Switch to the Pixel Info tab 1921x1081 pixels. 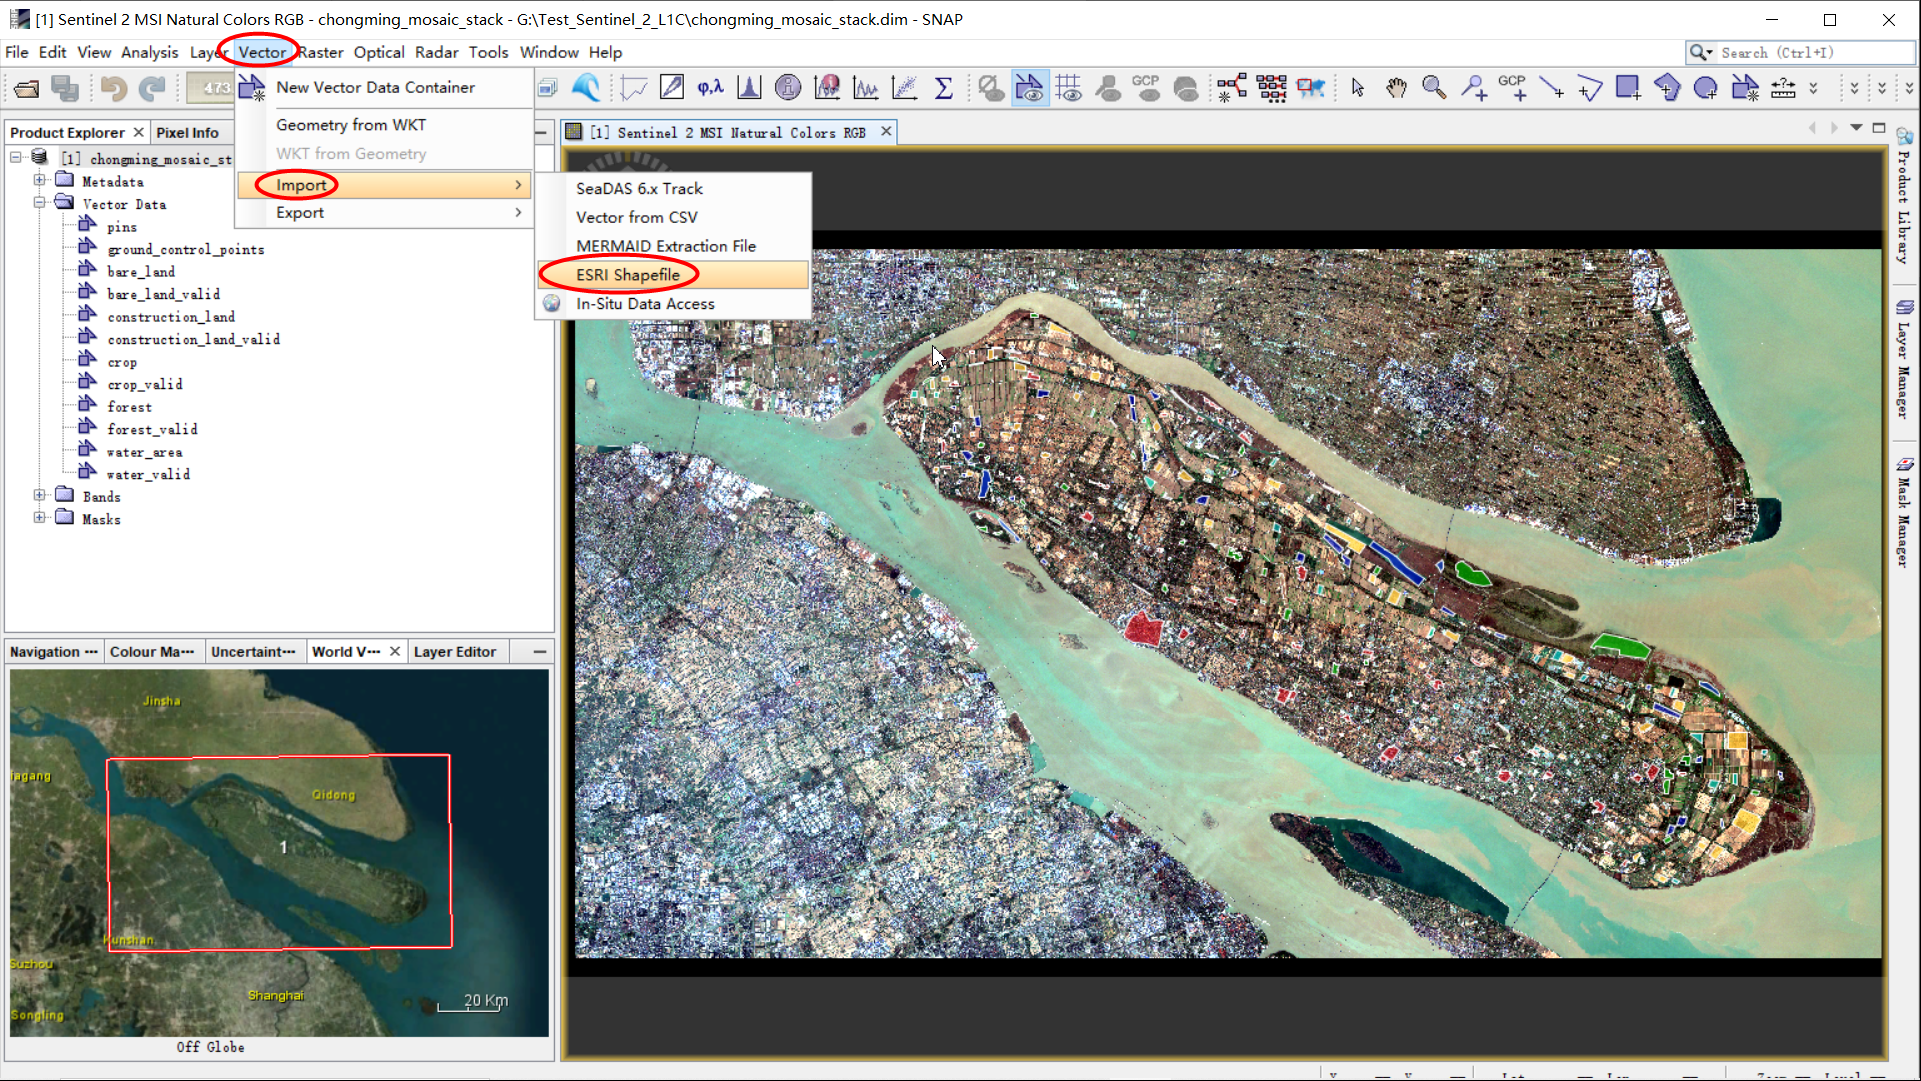coord(187,132)
